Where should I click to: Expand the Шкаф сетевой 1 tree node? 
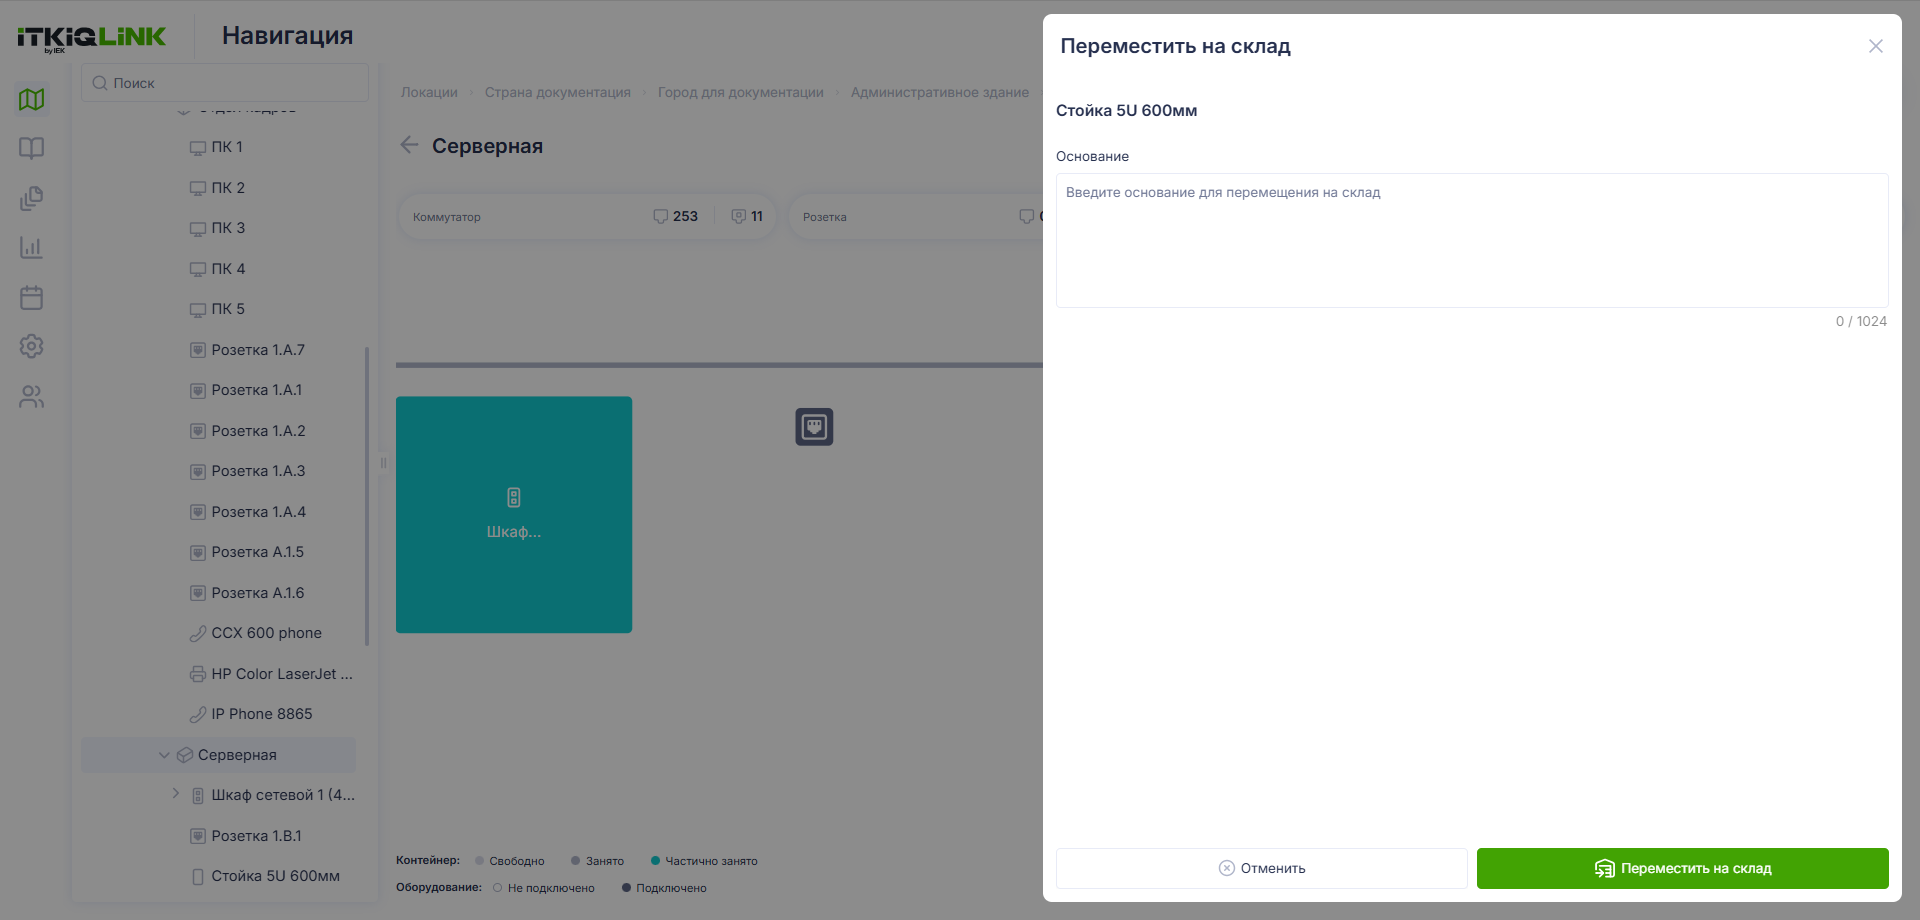176,794
